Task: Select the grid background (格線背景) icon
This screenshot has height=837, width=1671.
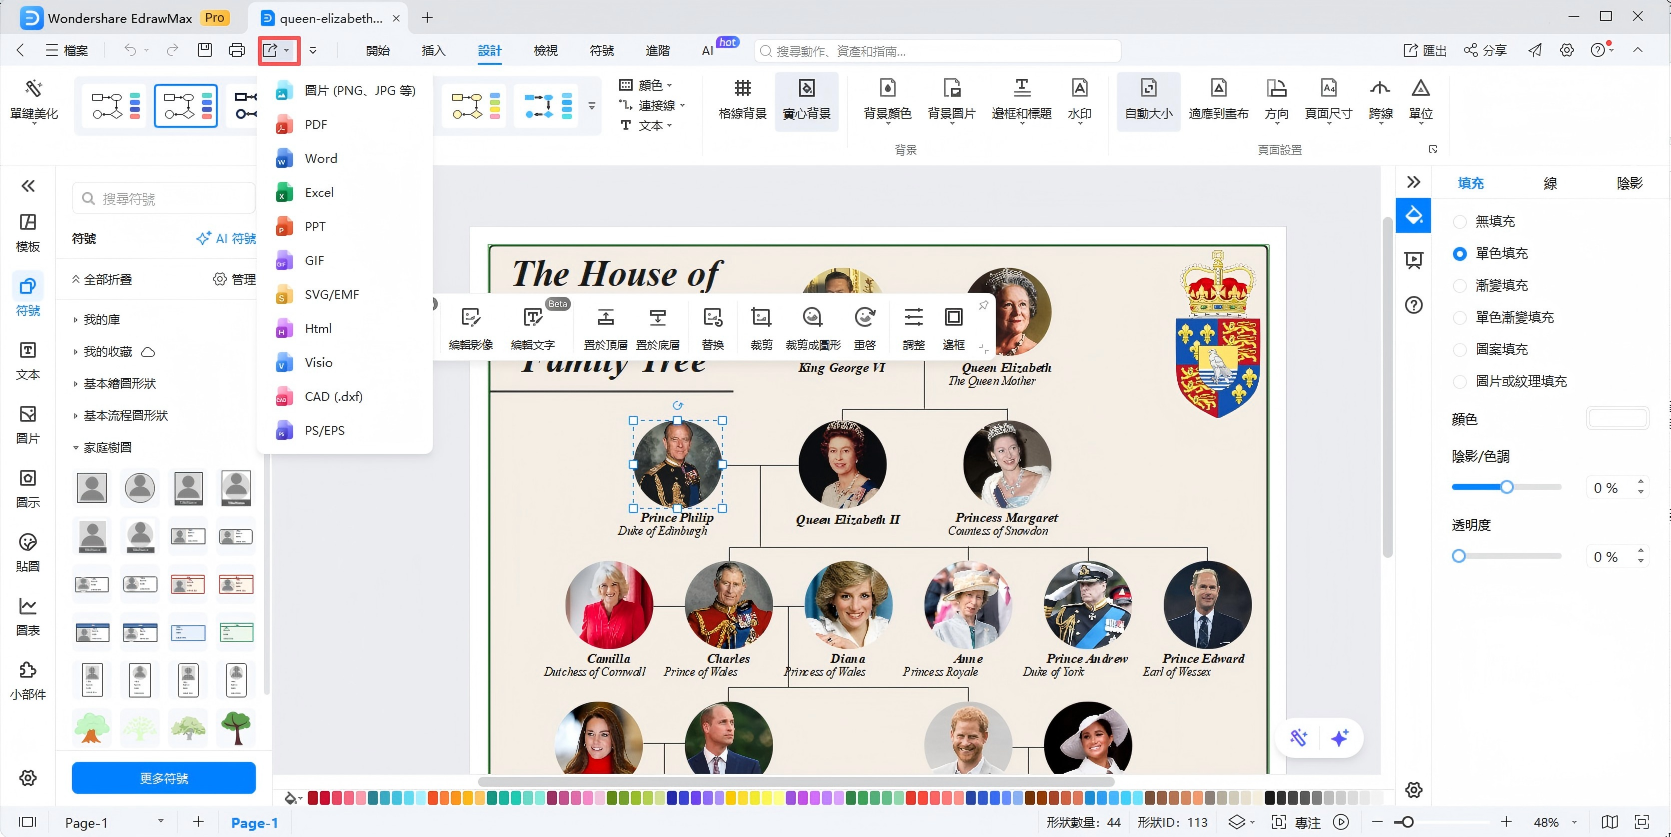Action: [x=742, y=99]
